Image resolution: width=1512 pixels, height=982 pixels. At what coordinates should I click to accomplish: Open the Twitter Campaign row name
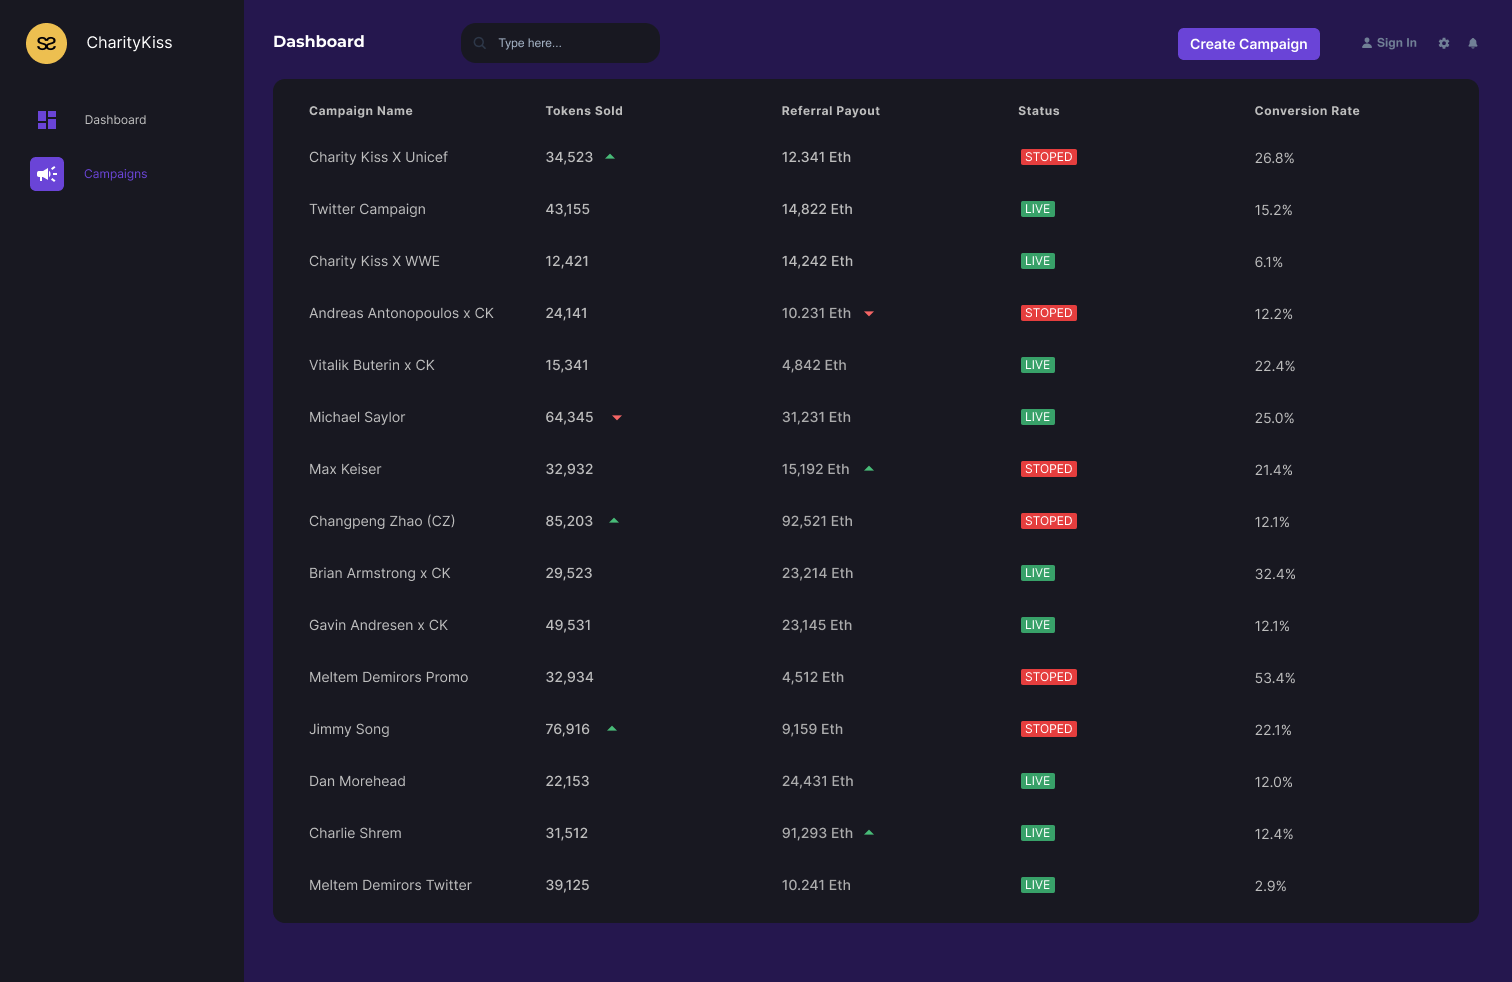[367, 209]
